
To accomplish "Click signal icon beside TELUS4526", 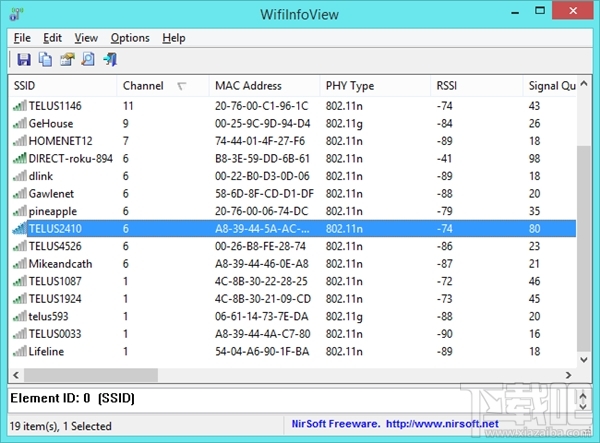I will click(20, 246).
